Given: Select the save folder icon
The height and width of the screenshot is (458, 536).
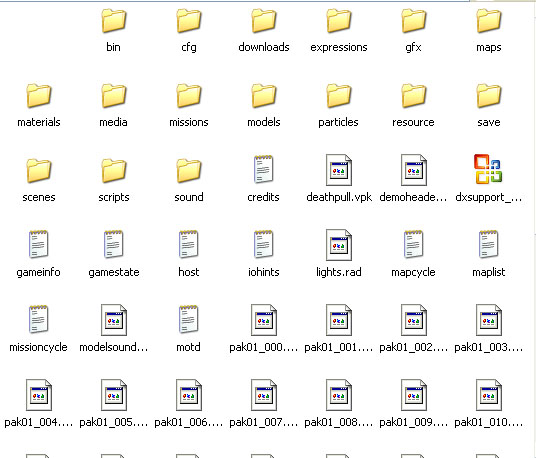Looking at the screenshot, I should (489, 96).
